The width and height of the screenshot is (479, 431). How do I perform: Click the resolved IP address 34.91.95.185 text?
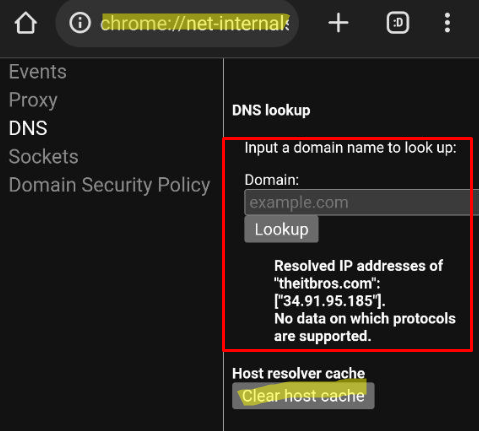click(x=330, y=301)
